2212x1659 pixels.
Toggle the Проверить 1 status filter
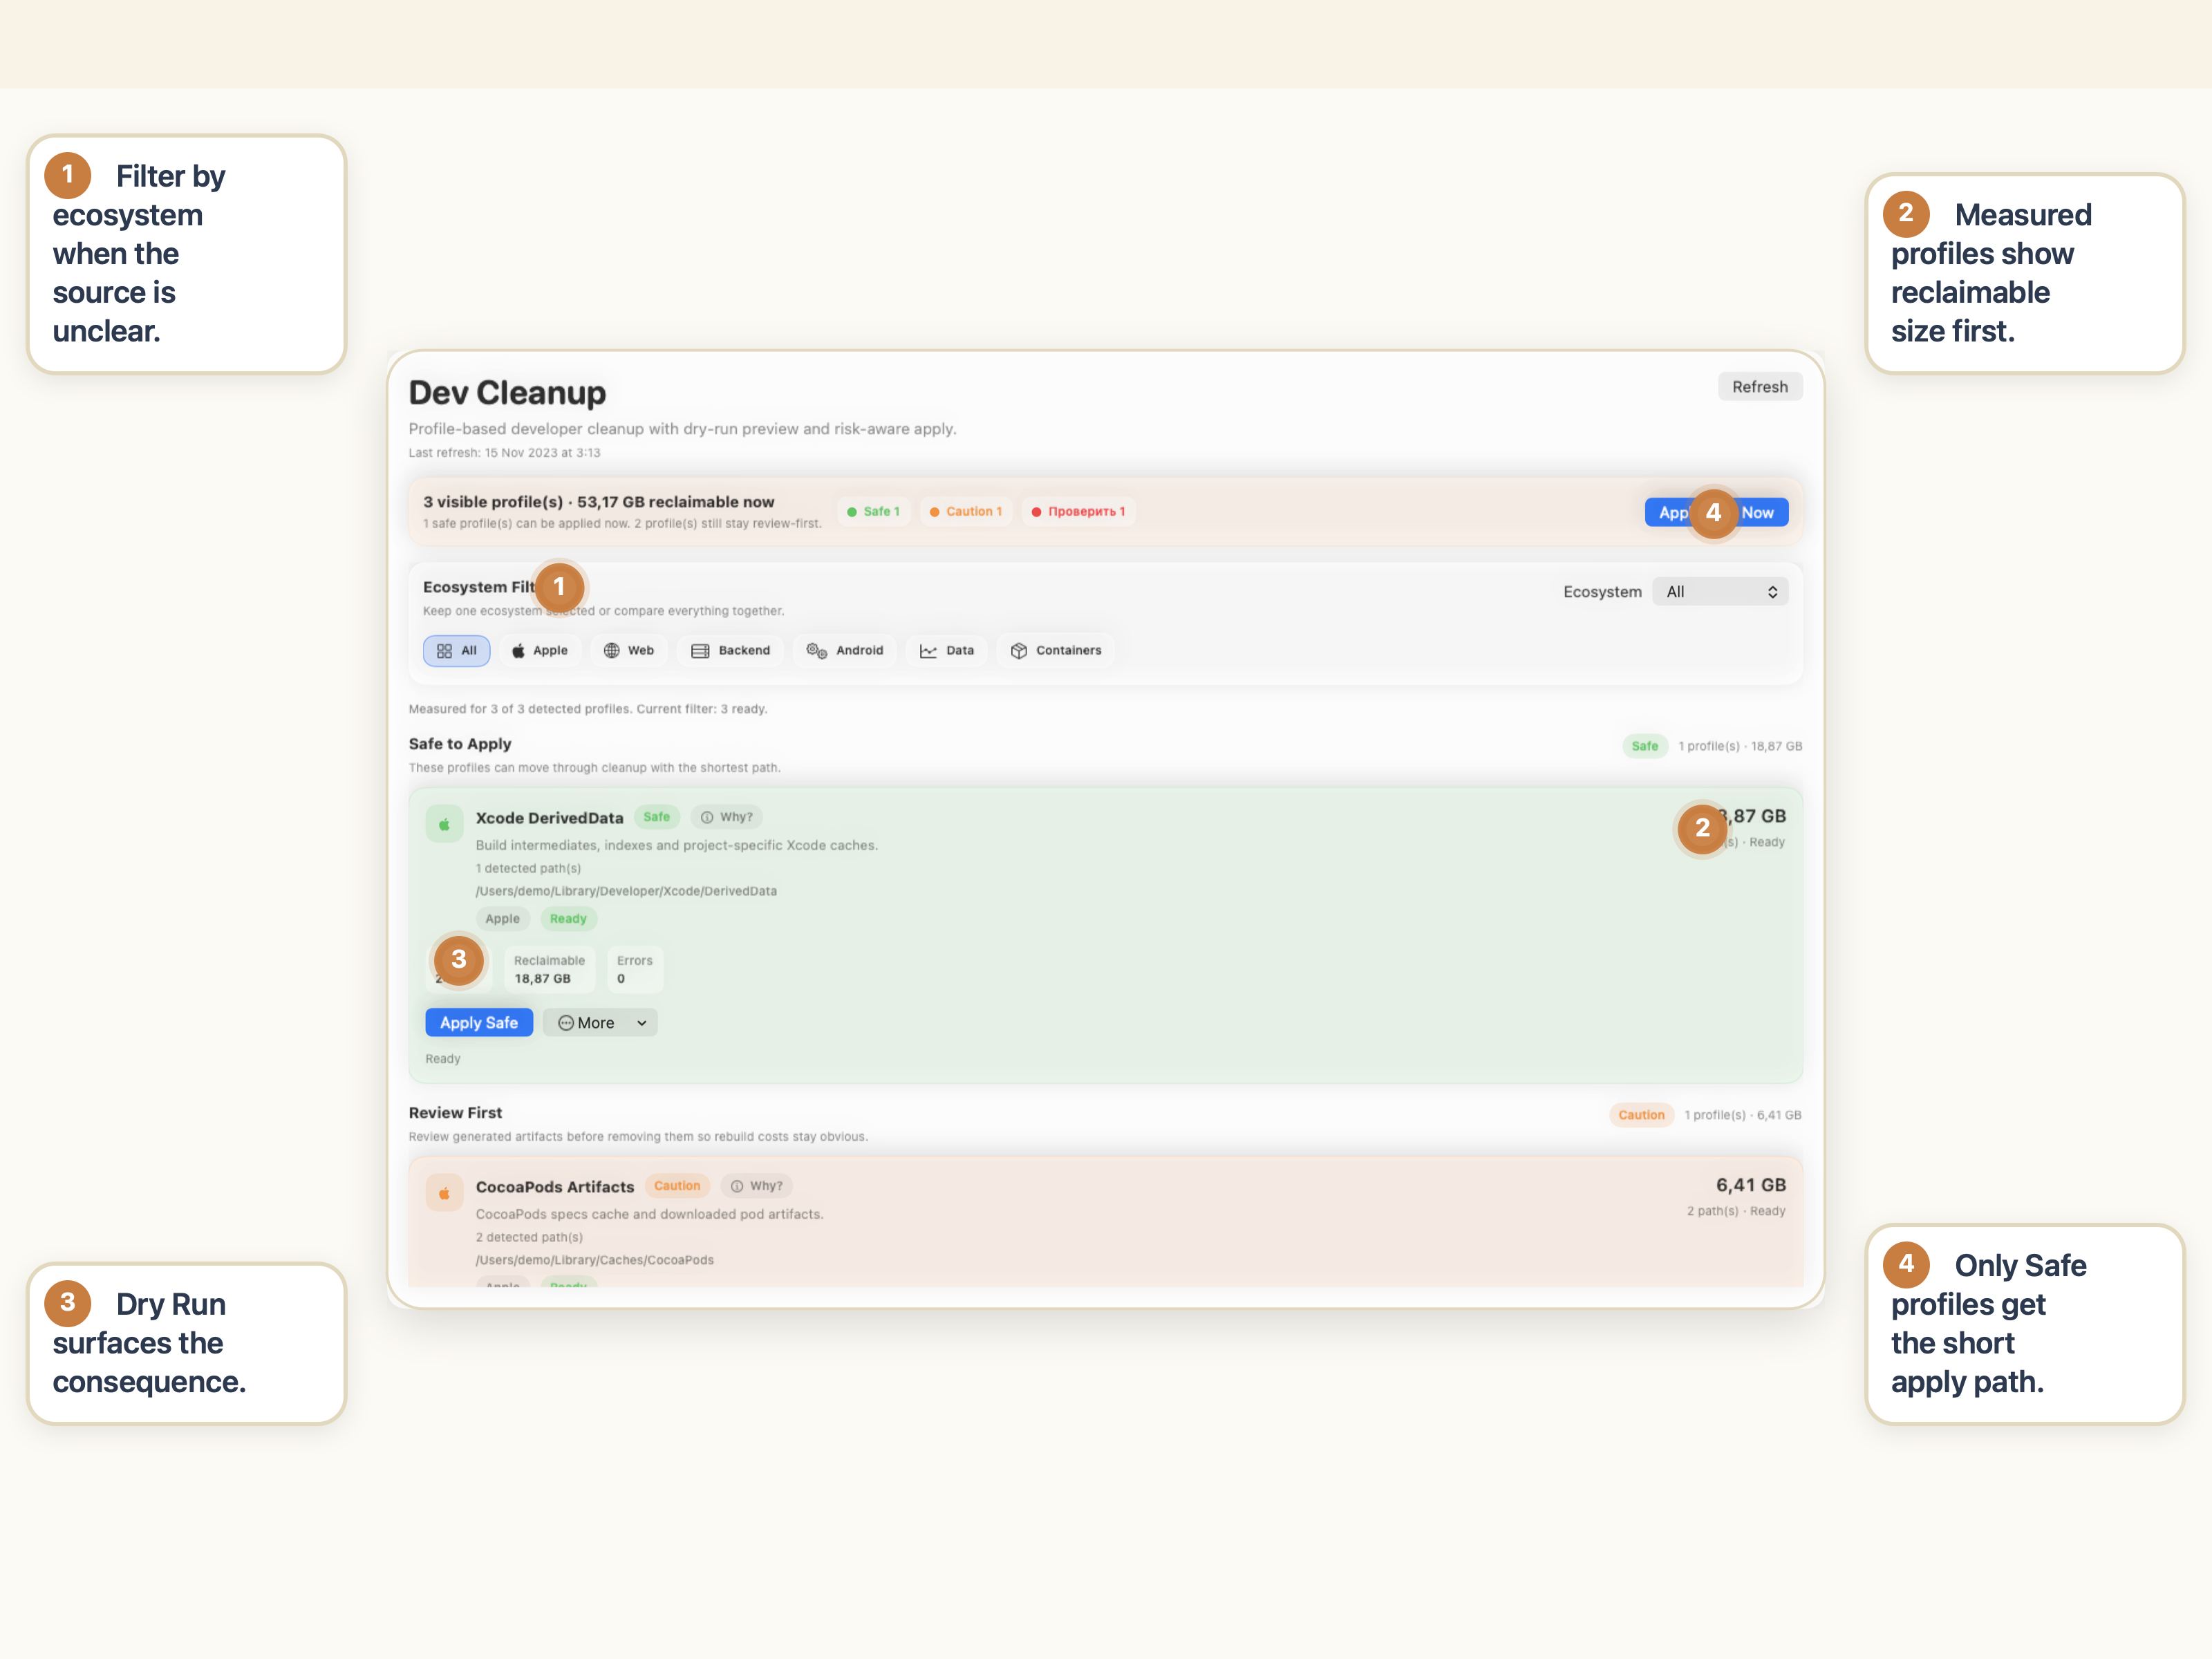[x=1078, y=511]
